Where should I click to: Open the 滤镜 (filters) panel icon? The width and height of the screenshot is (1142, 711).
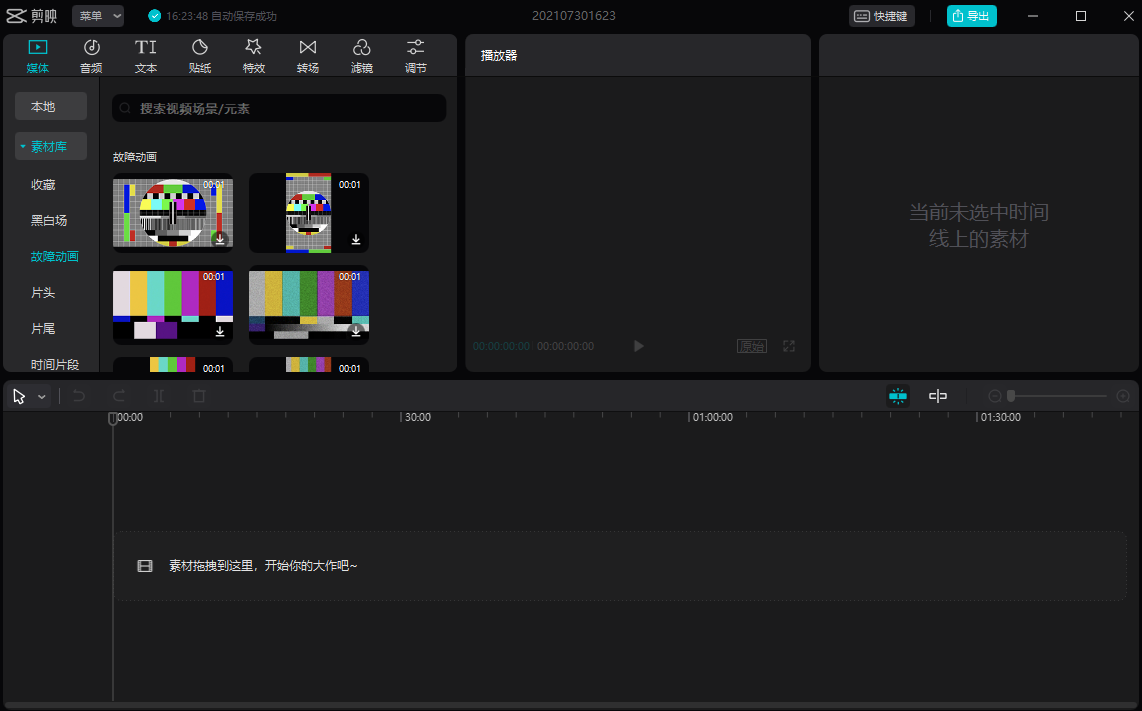click(x=362, y=55)
